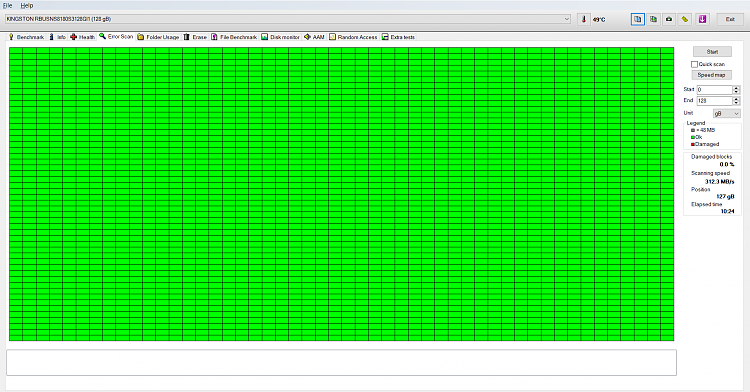750x392 pixels.
Task: Click the 312.3 MB/s scanning speed value
Action: (719, 182)
